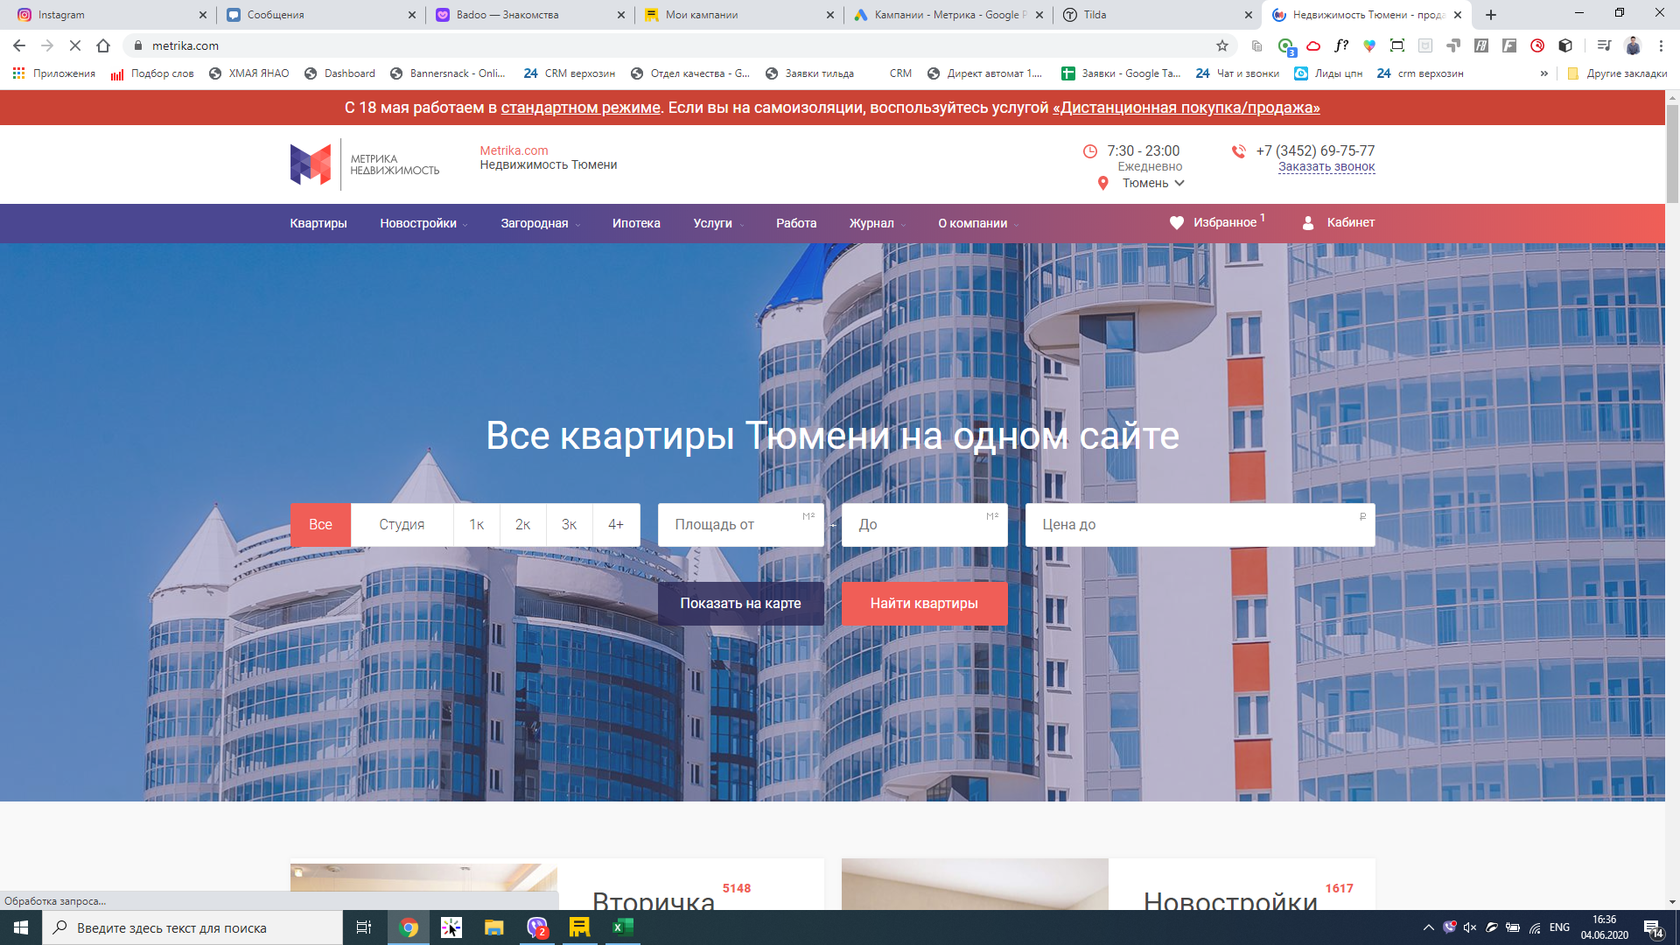The height and width of the screenshot is (945, 1680).
Task: Expand the Тюмень city selector
Action: tap(1153, 183)
